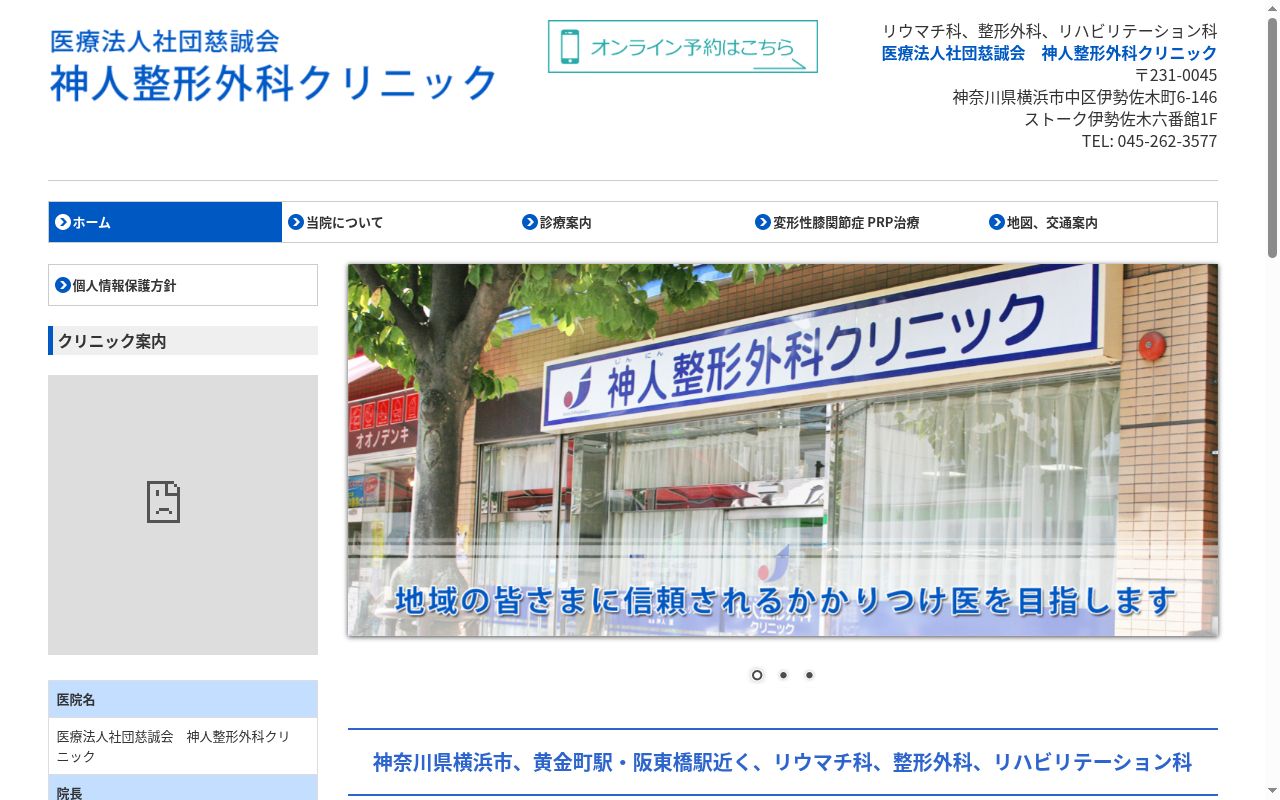
Task: Click the 院長 table header cell
Action: (x=183, y=790)
